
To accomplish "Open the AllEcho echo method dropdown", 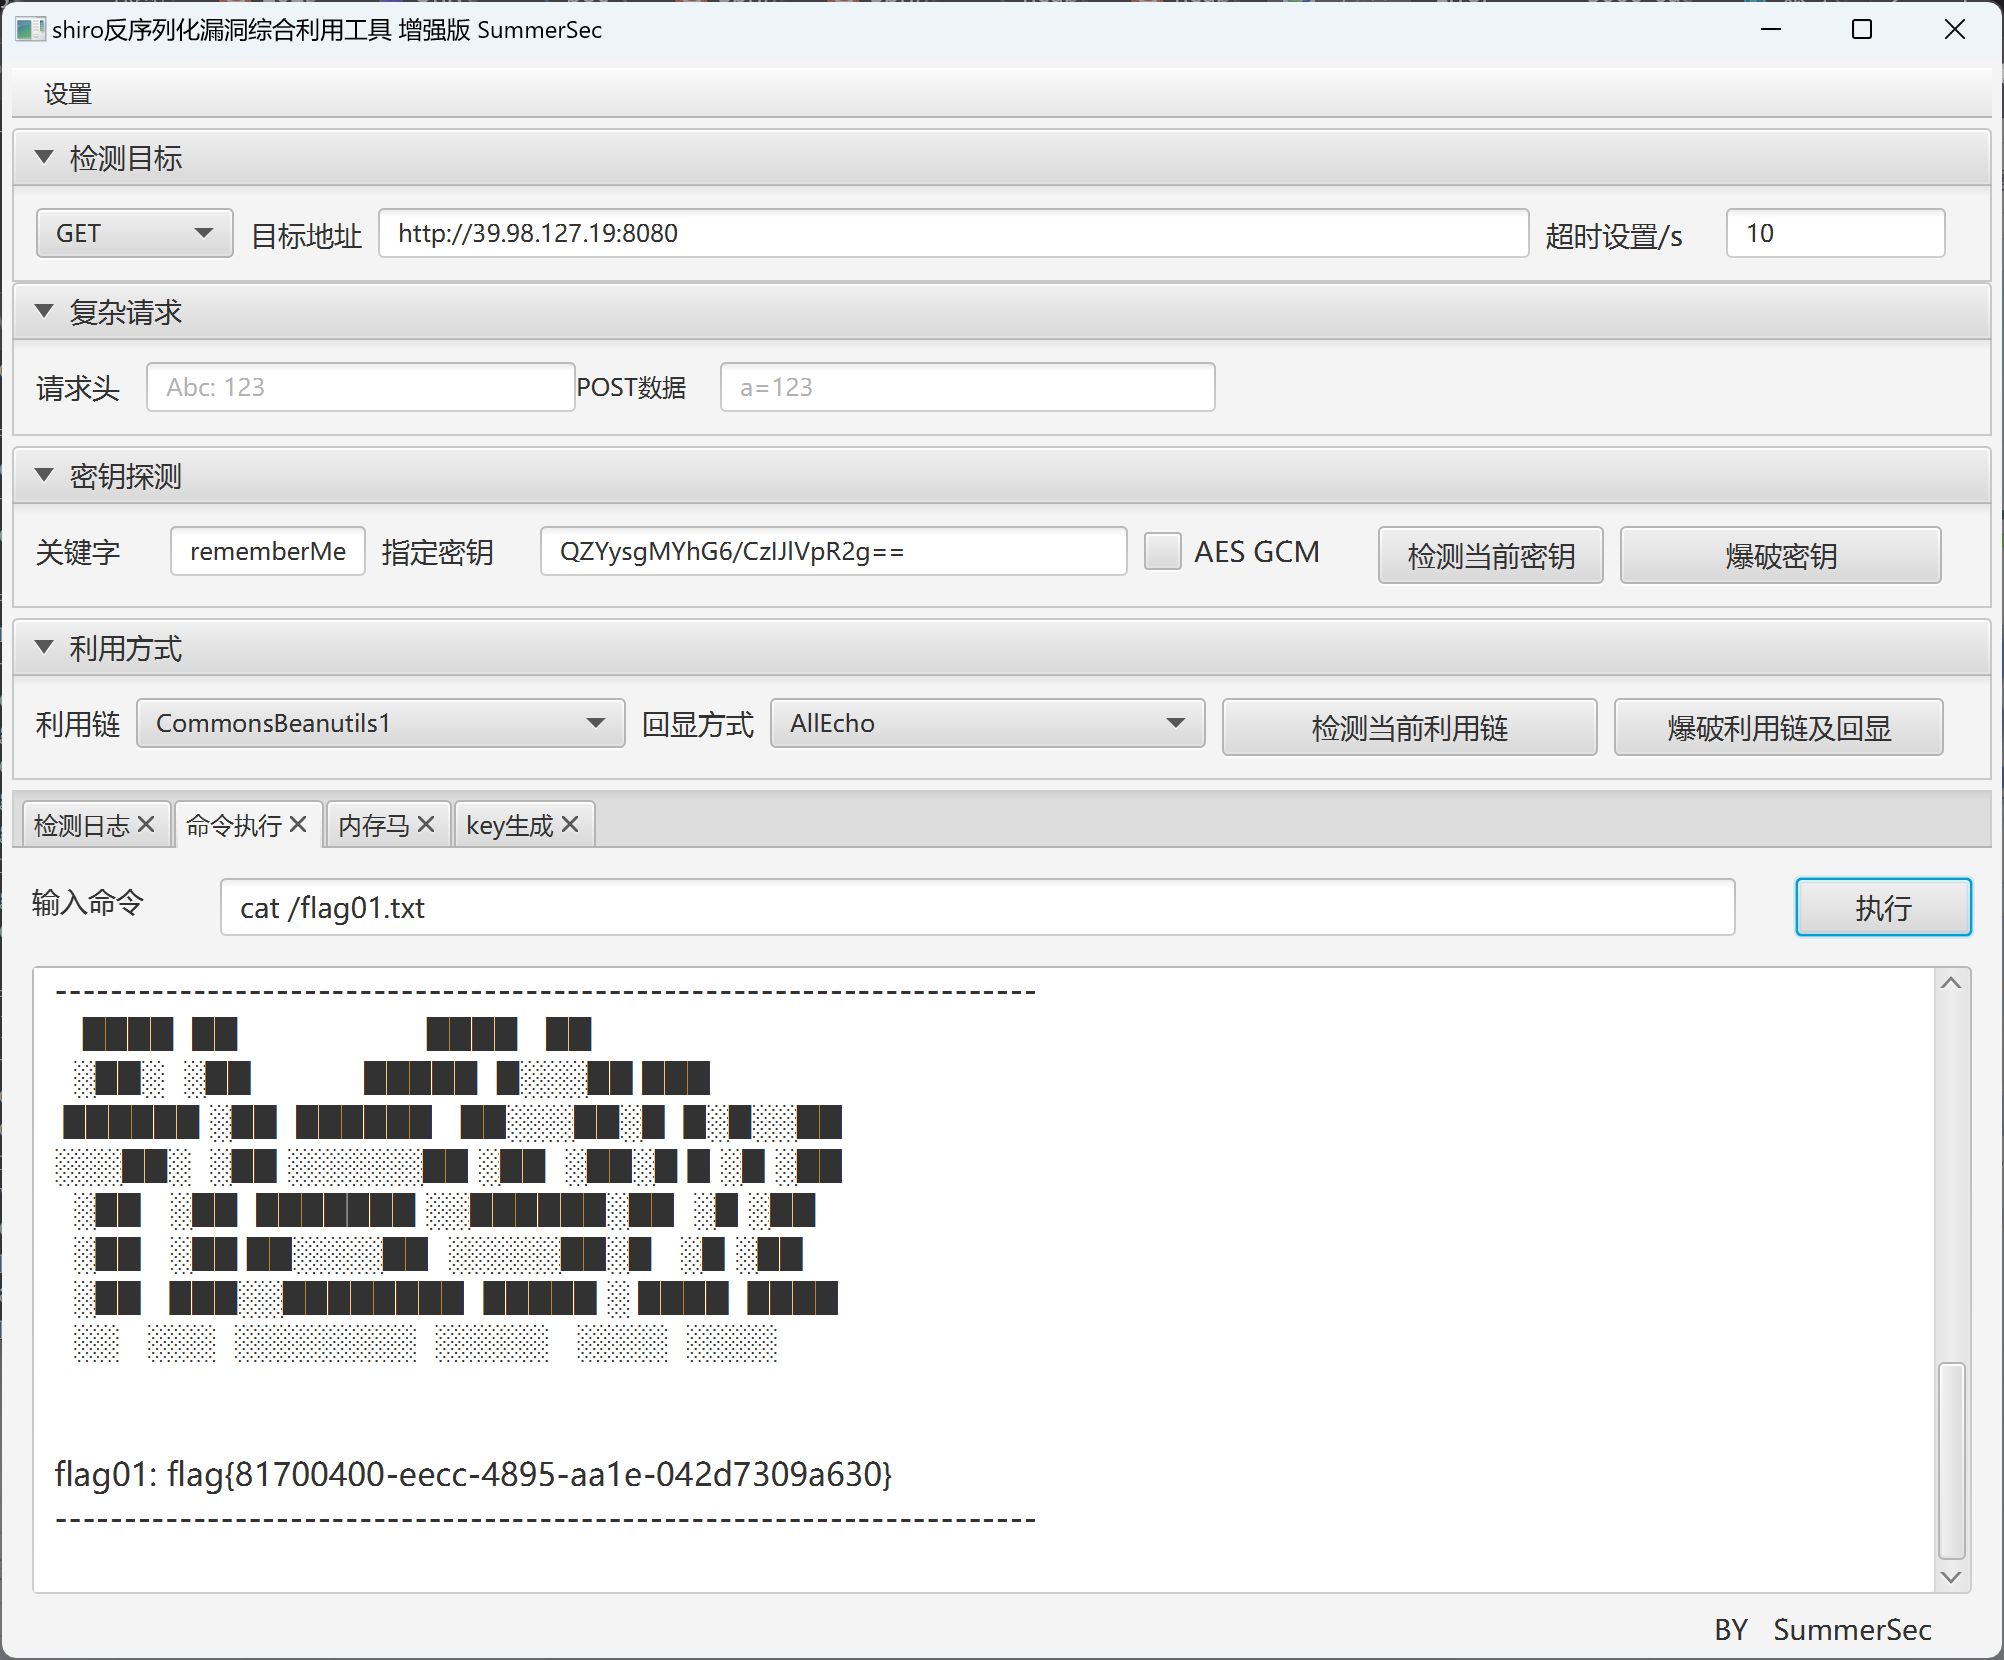I will tap(986, 723).
